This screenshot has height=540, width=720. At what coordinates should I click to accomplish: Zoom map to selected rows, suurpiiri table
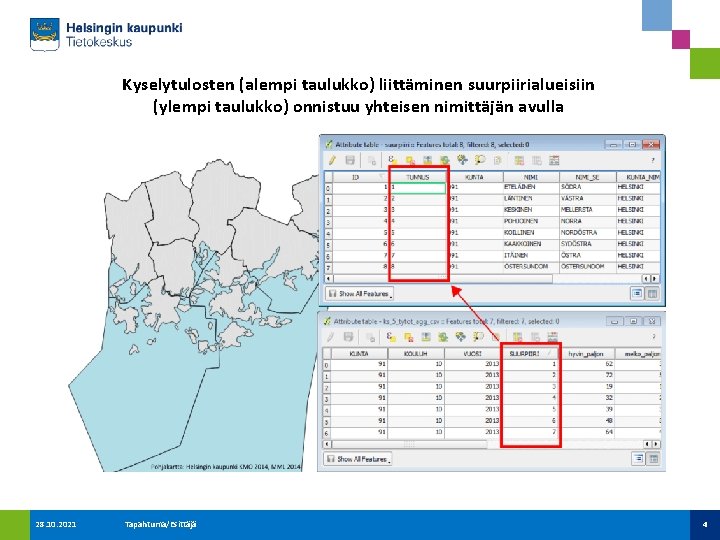(x=480, y=160)
